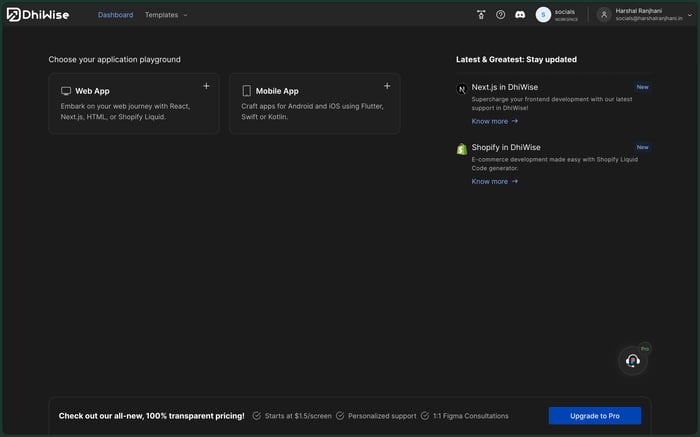Screen dimensions: 700x437
Task: Create a new Mobile App with plus icon
Action: 387,86
